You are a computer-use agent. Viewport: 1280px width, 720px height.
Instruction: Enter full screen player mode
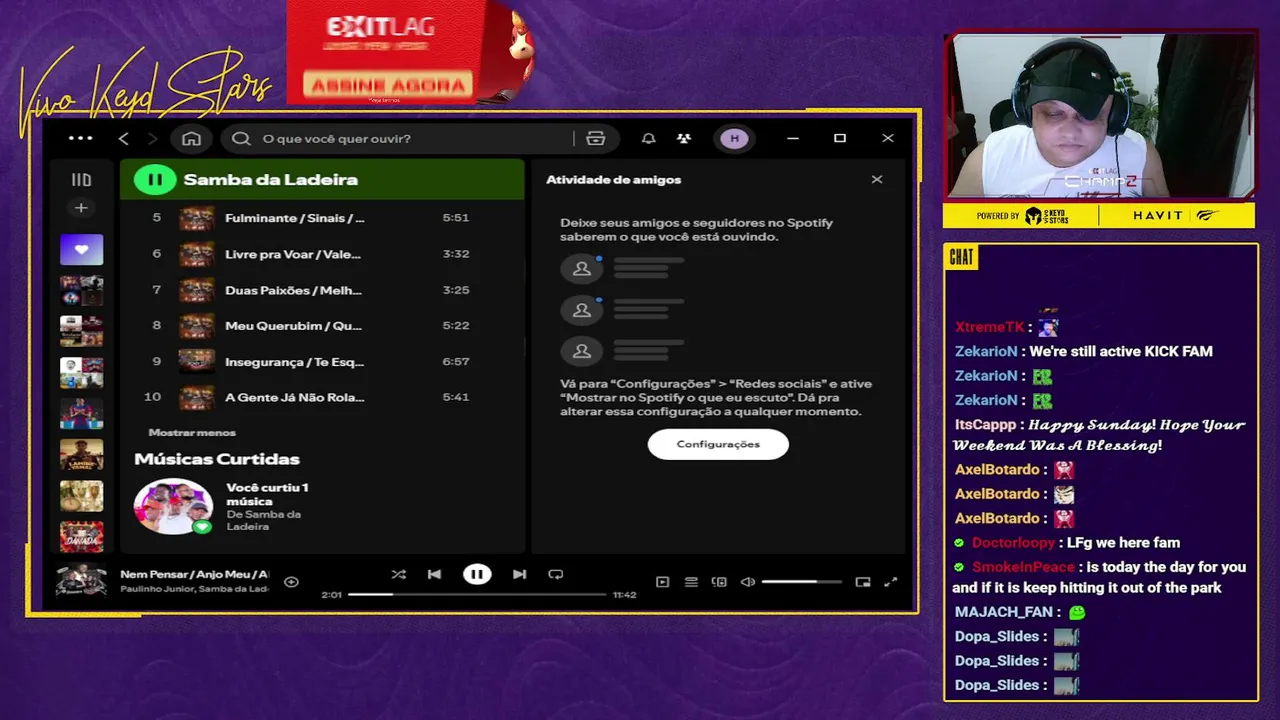[891, 582]
